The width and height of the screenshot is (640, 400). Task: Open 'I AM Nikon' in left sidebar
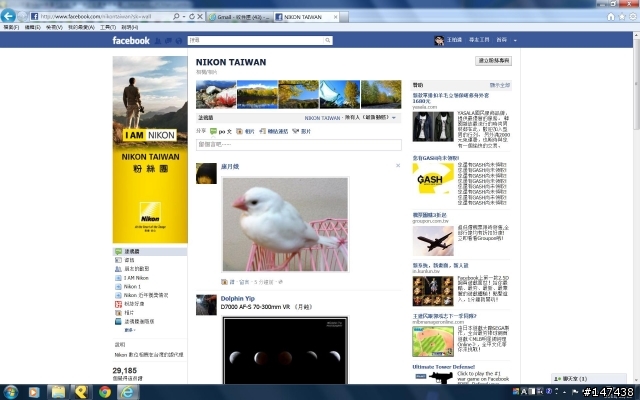click(136, 278)
